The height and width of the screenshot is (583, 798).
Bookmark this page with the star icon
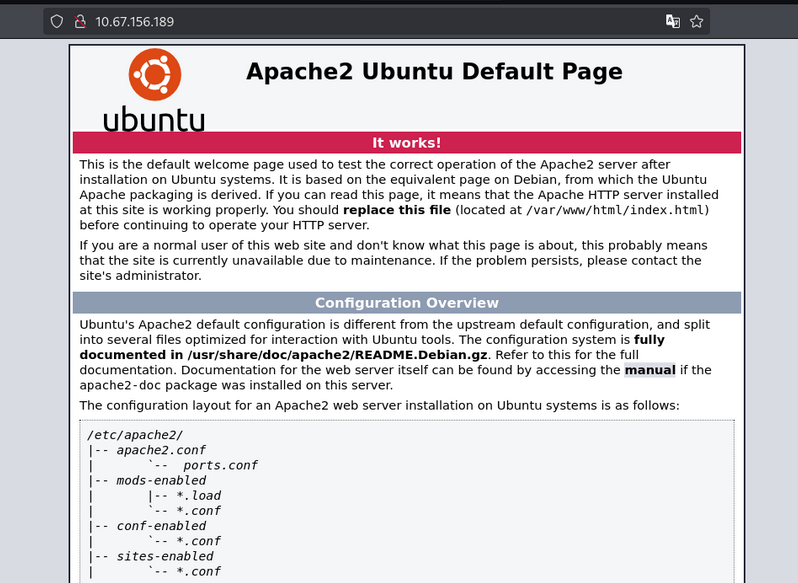(x=697, y=21)
